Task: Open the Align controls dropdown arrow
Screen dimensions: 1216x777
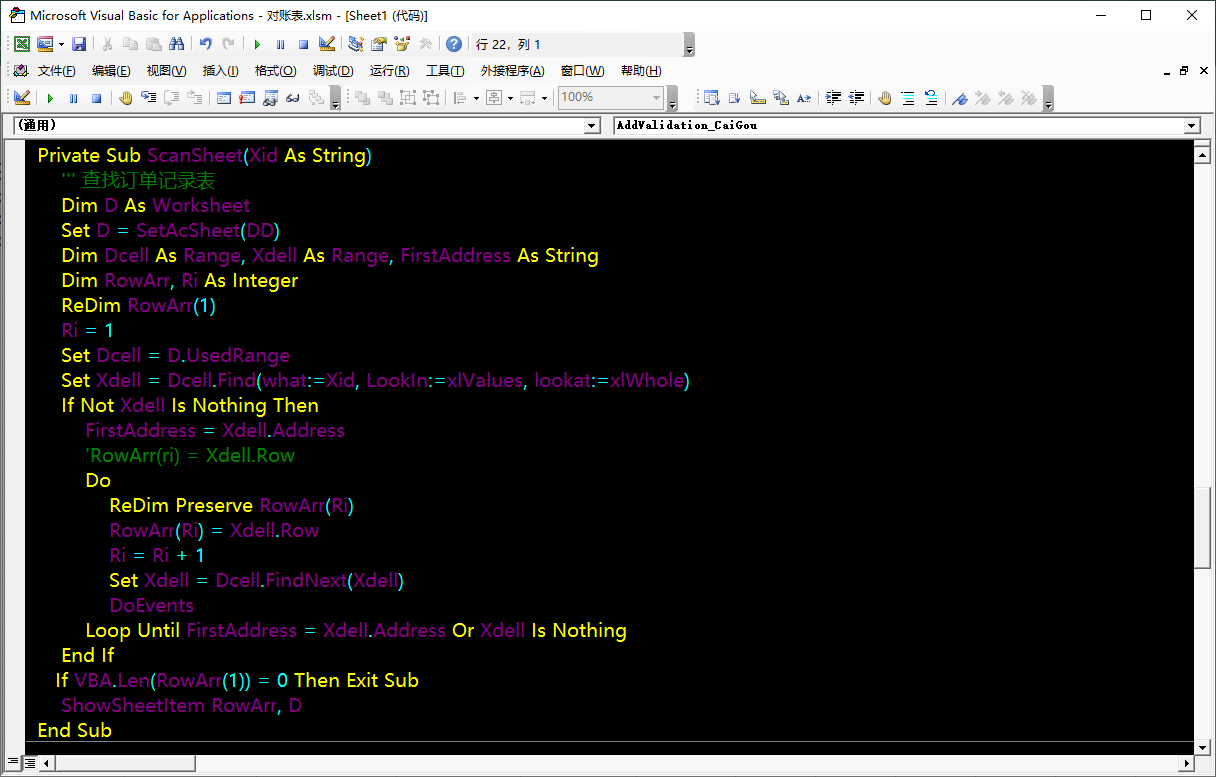Action: click(476, 98)
